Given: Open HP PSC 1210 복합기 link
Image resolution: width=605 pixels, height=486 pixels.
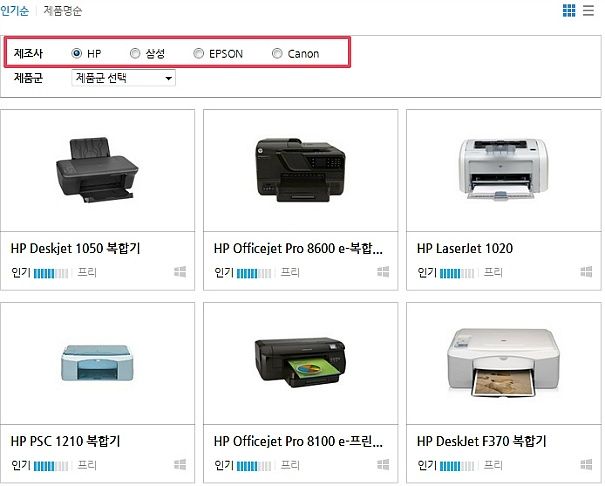Looking at the screenshot, I should [66, 441].
